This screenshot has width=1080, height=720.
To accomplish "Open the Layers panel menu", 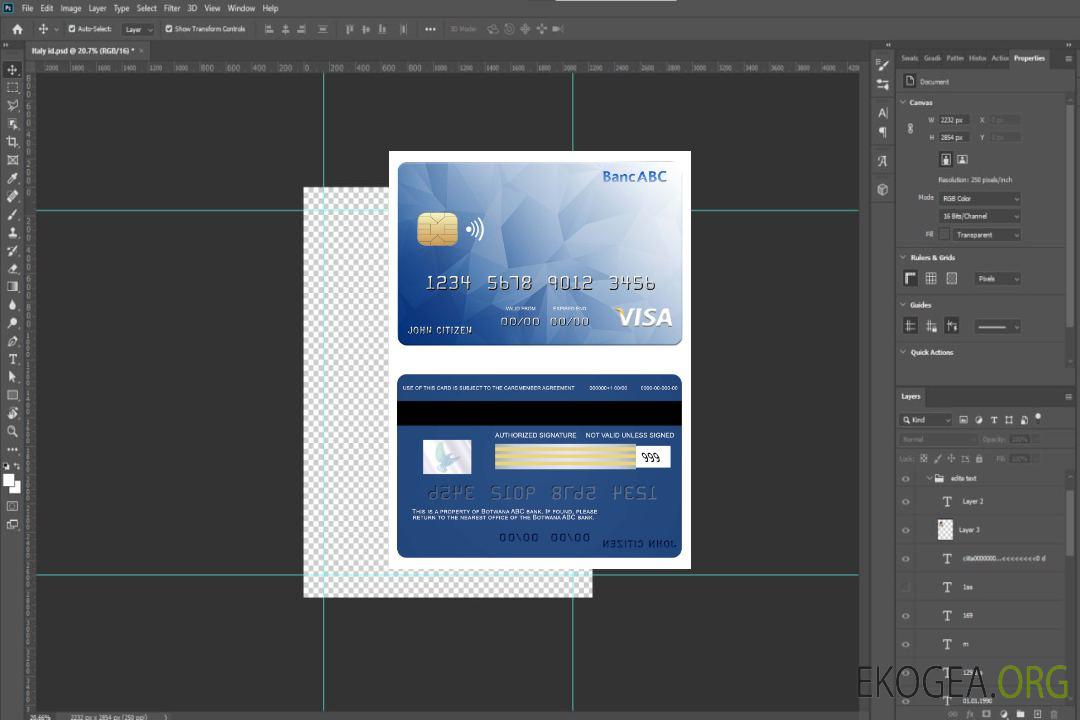I will pyautogui.click(x=1068, y=397).
